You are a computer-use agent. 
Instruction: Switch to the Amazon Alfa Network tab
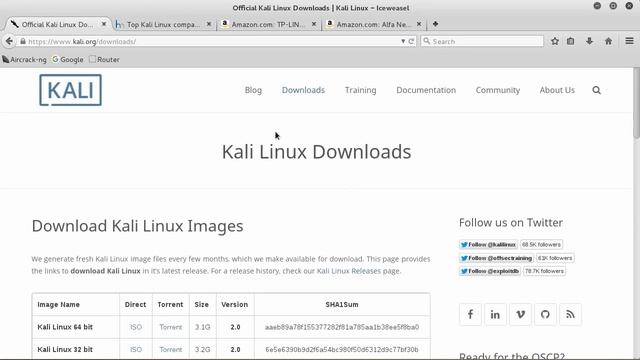373,24
